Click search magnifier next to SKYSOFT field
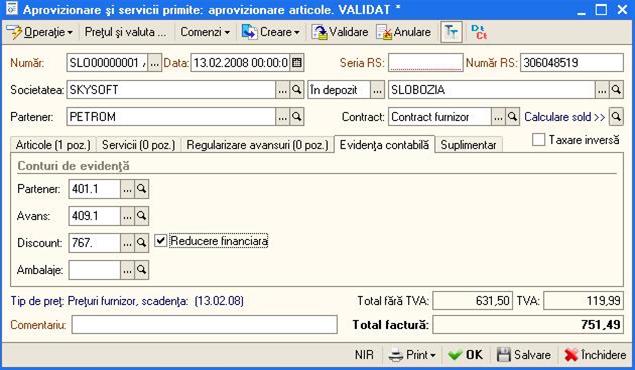The image size is (635, 370). coord(296,90)
